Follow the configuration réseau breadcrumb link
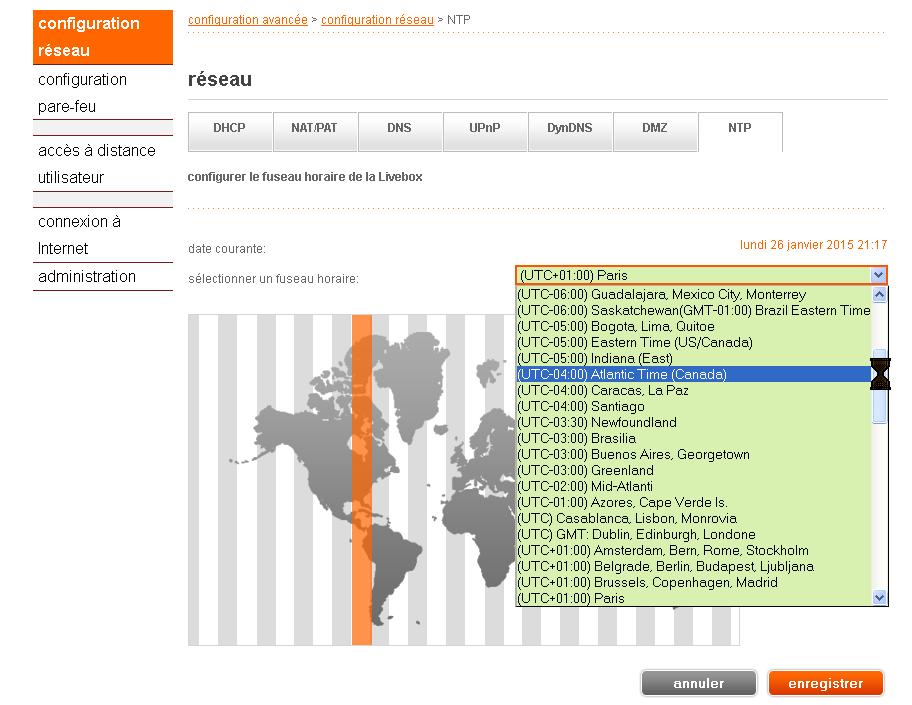This screenshot has height=705, width=912. point(377,19)
